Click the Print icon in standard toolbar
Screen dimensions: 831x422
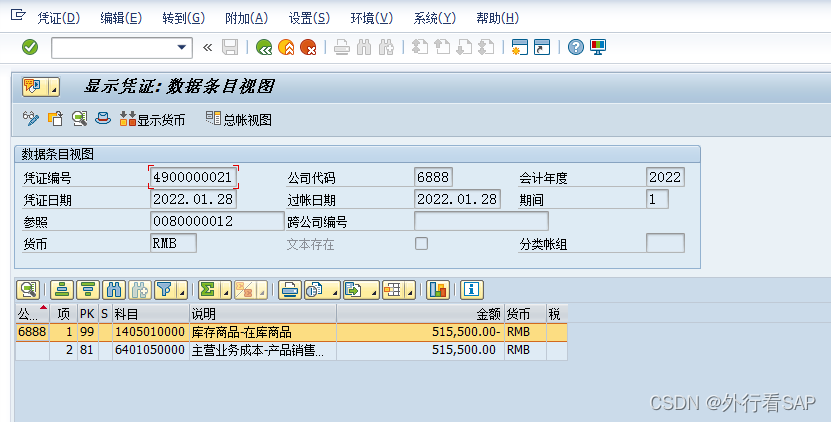[x=342, y=47]
